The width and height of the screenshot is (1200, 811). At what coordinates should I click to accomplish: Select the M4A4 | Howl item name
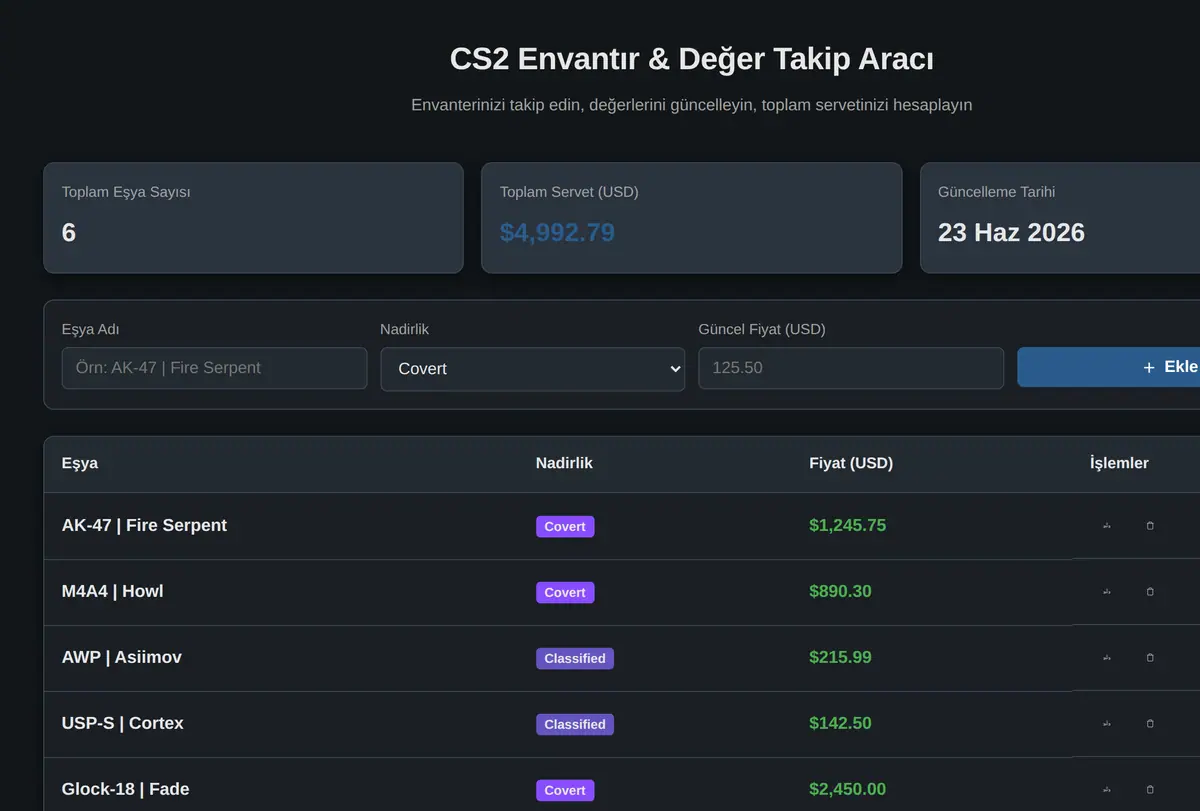point(112,591)
